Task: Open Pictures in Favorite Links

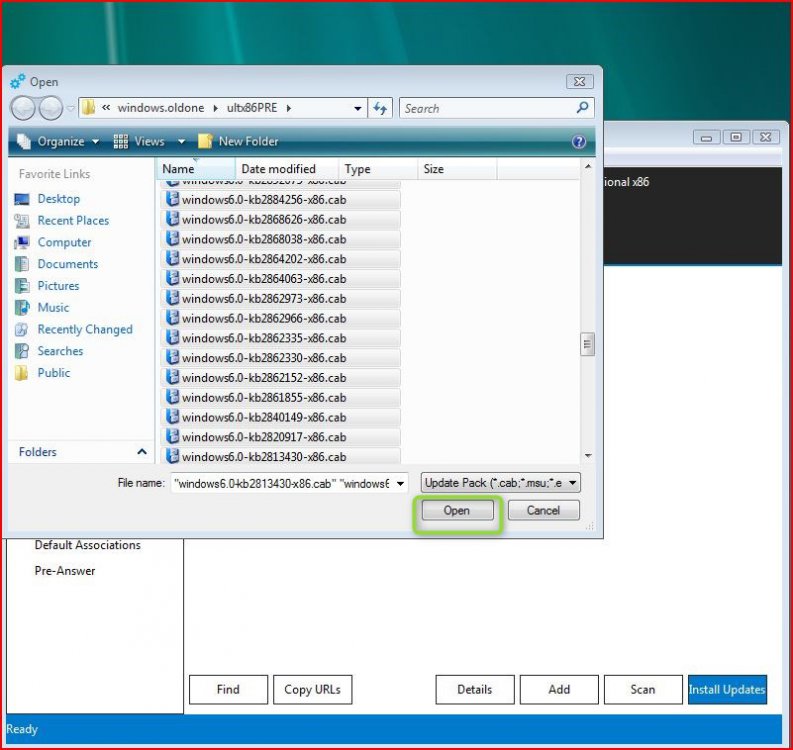Action: 58,286
